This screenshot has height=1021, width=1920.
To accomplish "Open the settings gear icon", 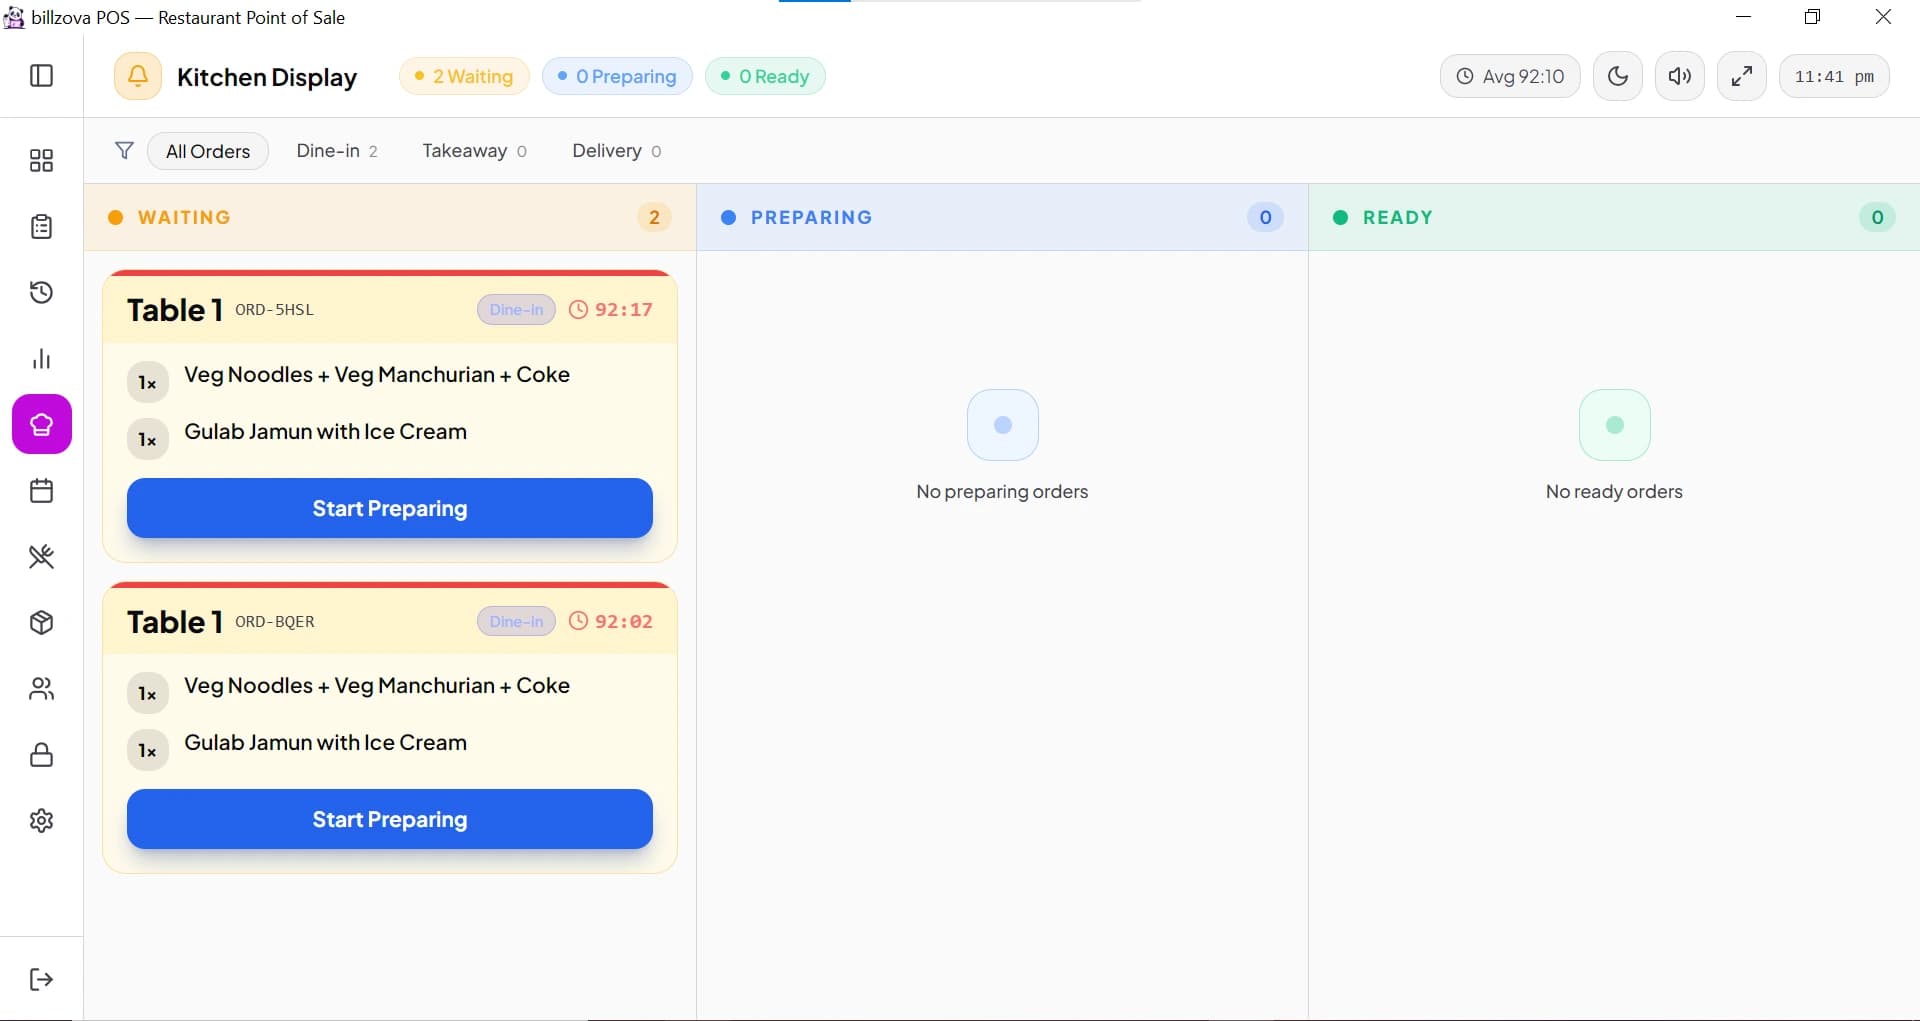I will pyautogui.click(x=42, y=821).
